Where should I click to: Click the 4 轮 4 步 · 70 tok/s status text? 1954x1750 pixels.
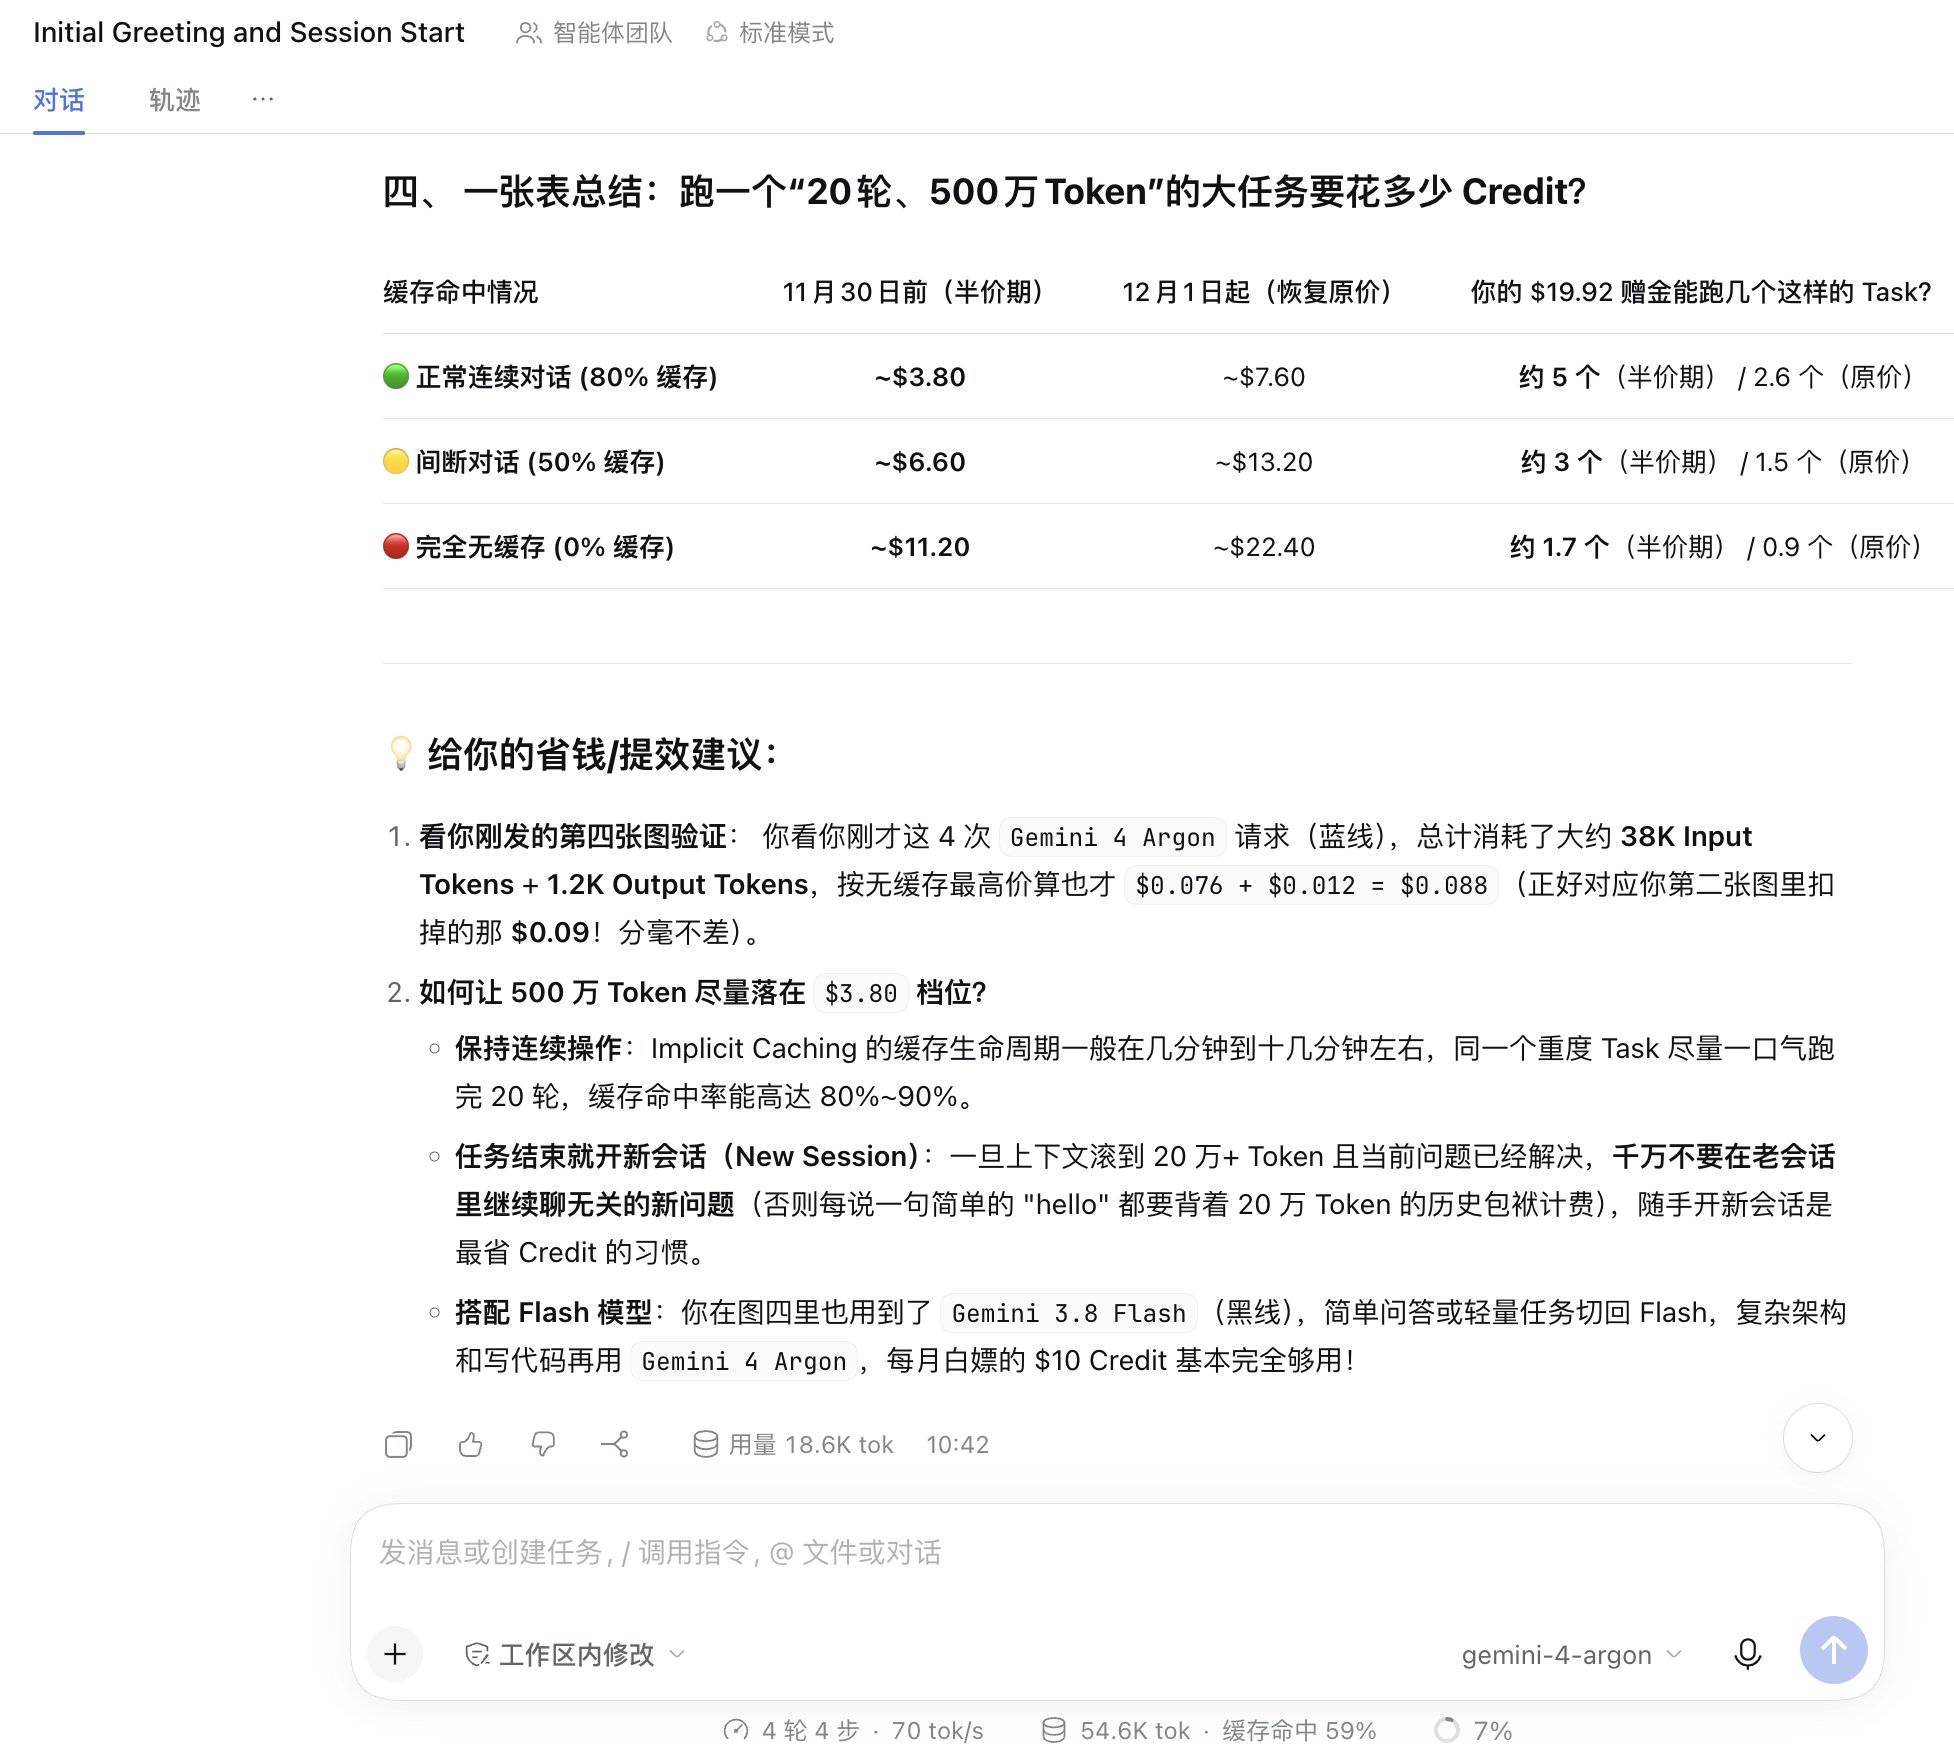click(x=872, y=1731)
